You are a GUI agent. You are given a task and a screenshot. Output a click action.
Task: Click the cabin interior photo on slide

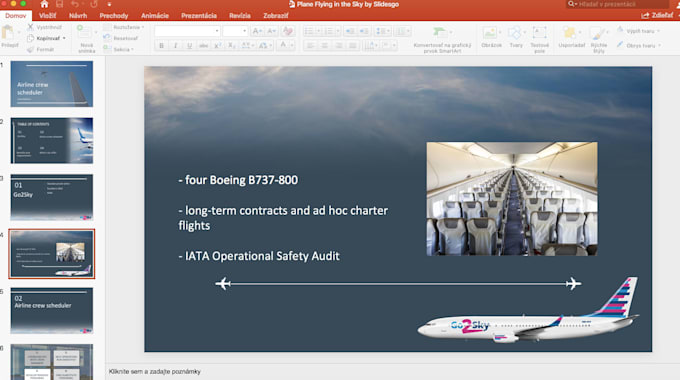512,199
